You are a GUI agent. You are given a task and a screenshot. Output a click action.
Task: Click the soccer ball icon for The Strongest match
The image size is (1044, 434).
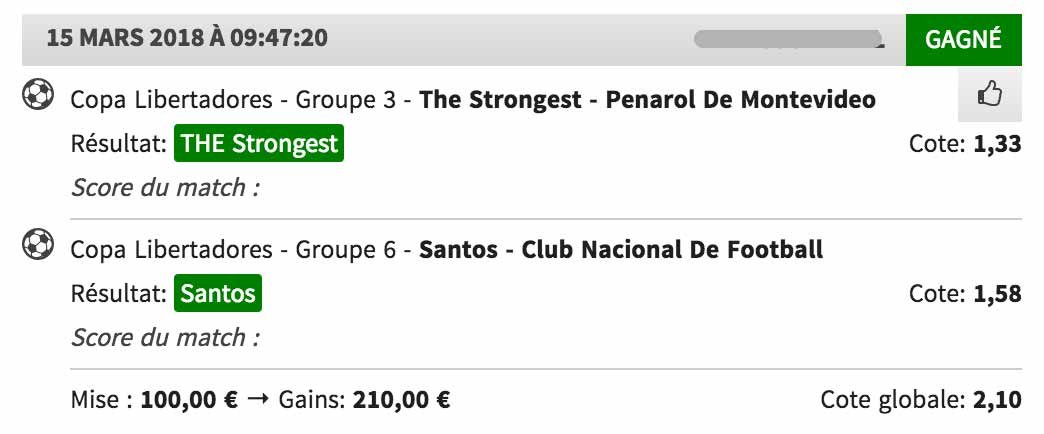click(x=38, y=94)
